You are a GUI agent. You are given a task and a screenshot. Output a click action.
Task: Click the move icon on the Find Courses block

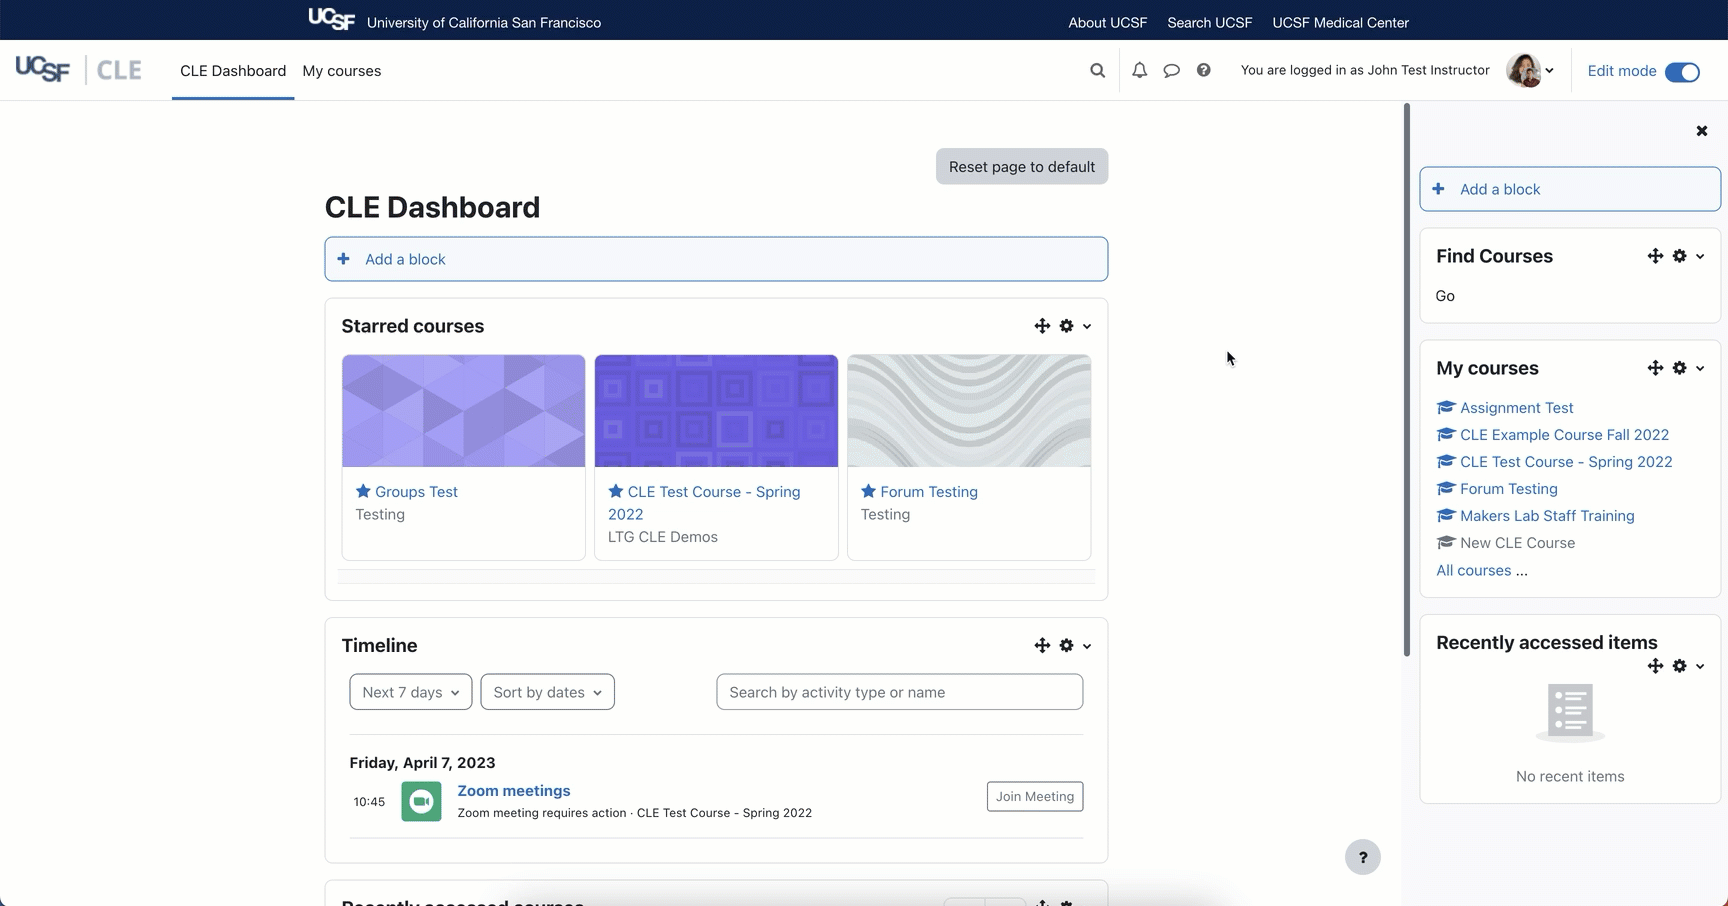coord(1655,256)
